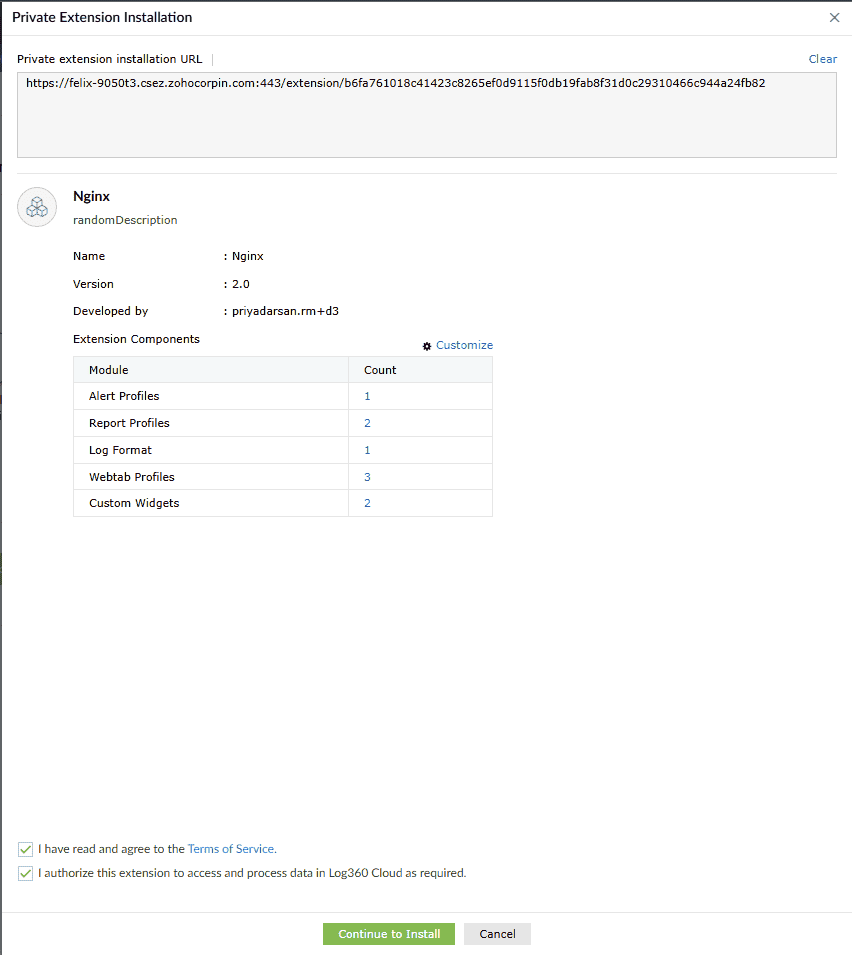The width and height of the screenshot is (852, 955).
Task: Click the Name value Nginx
Action: (x=247, y=256)
